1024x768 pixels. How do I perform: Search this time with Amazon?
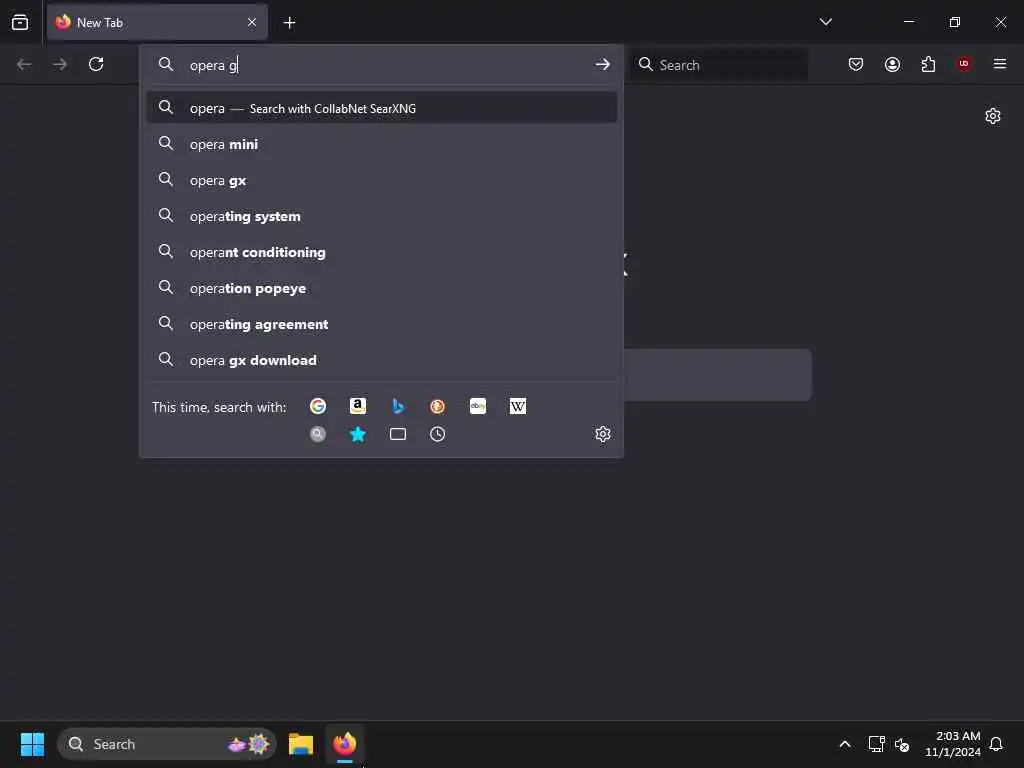coord(358,406)
